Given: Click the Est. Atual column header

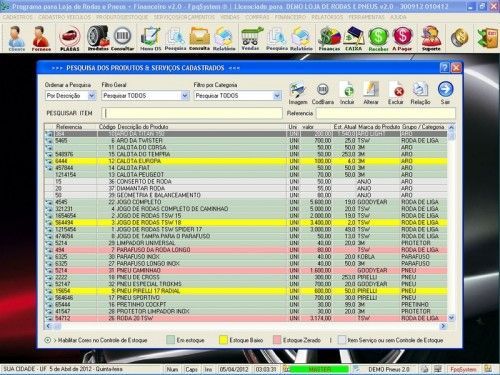Looking at the screenshot, I should [345, 127].
